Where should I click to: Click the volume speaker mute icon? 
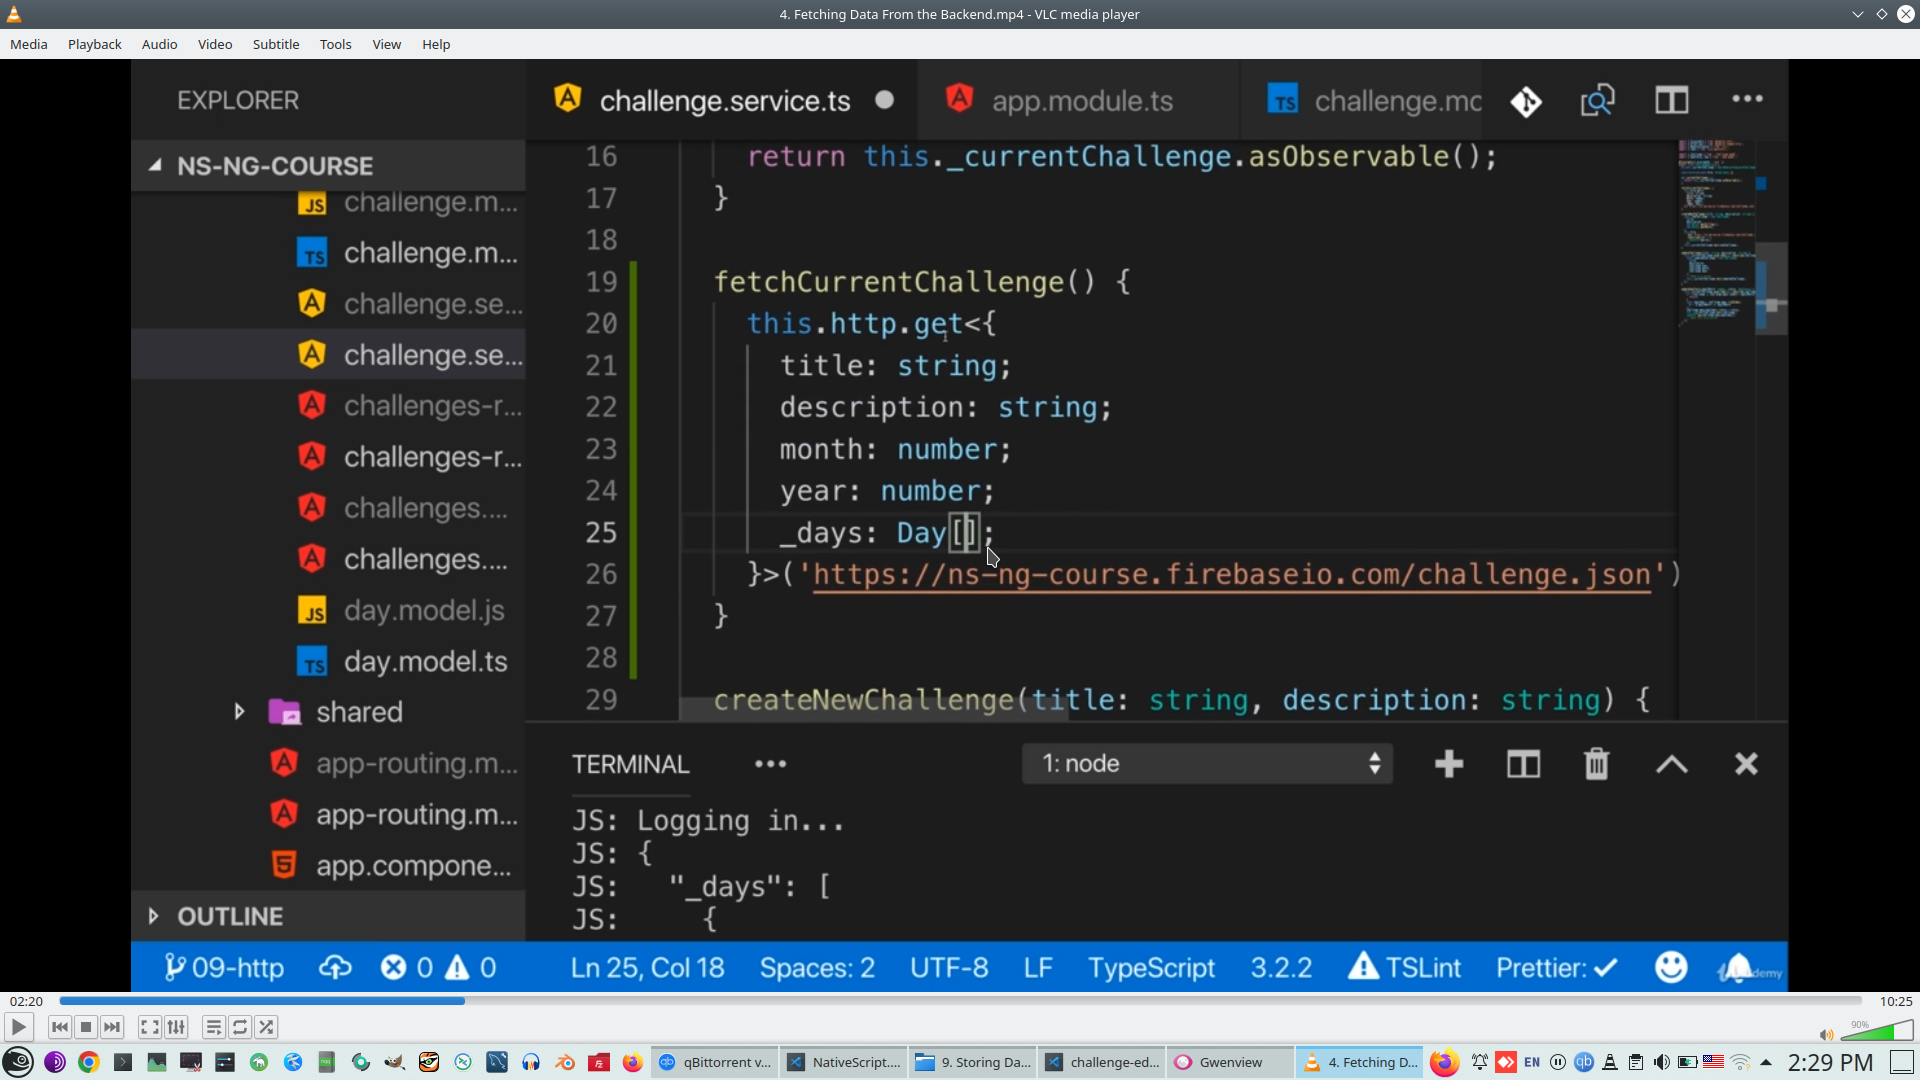pos(1826,1035)
